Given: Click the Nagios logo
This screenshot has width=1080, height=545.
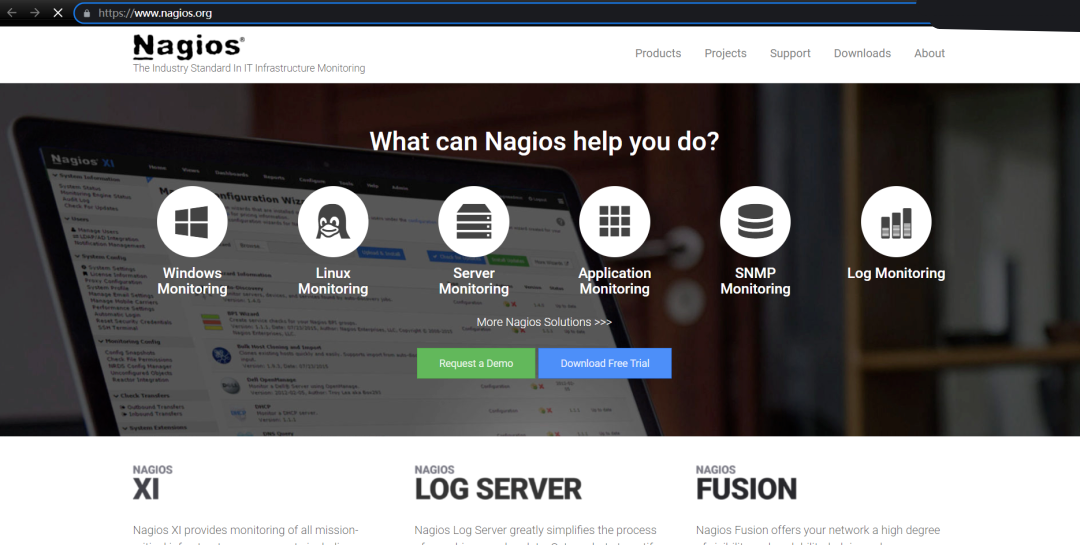Looking at the screenshot, I should pyautogui.click(x=188, y=47).
